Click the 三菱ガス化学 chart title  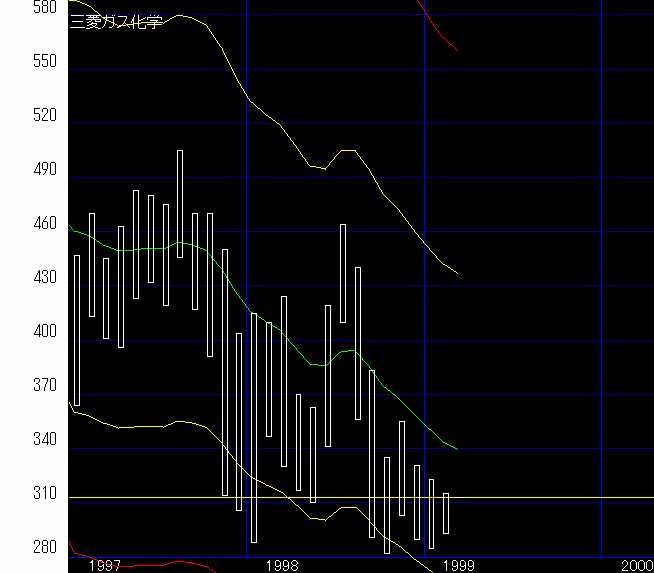point(116,21)
